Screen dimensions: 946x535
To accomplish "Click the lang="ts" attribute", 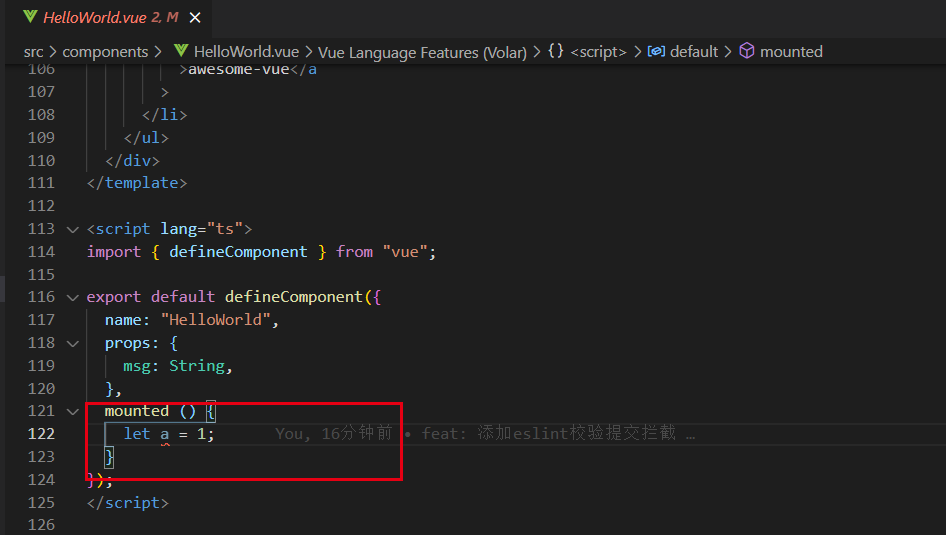I will 202,229.
